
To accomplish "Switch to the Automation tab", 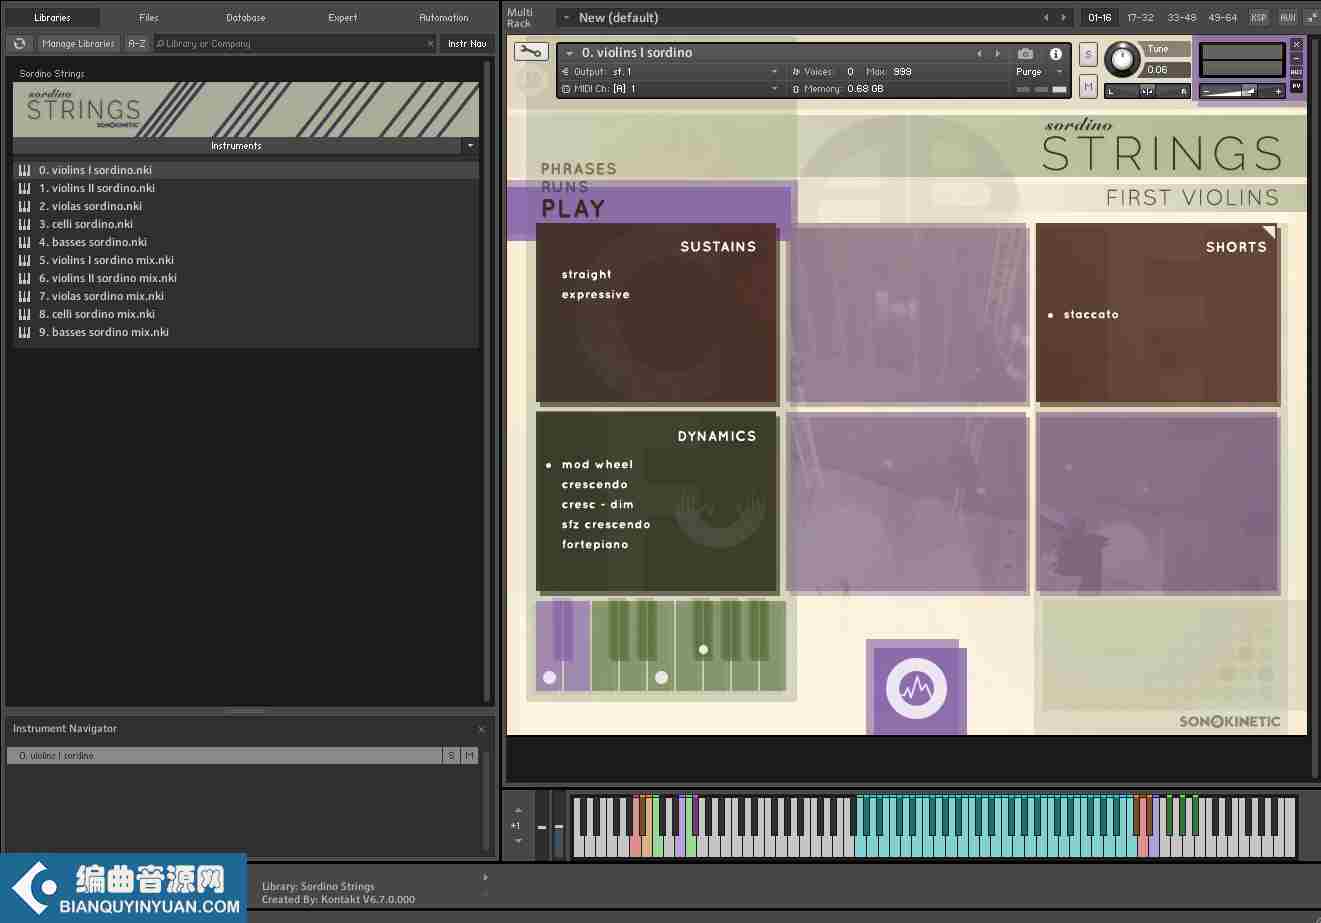I will tap(443, 17).
